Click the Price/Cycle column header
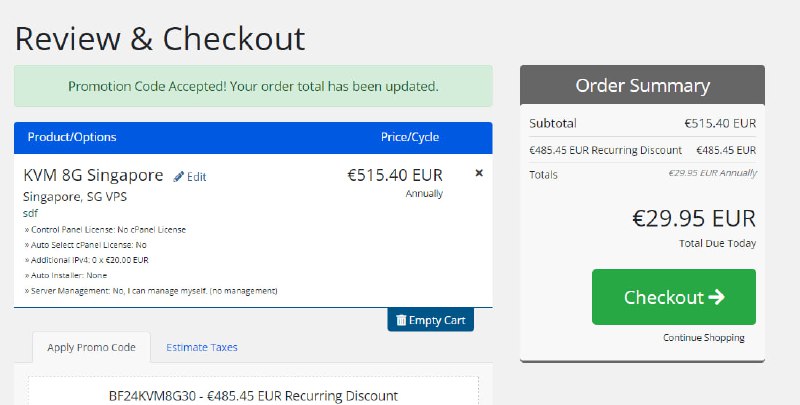Viewport: 800px width, 405px height. pos(410,137)
